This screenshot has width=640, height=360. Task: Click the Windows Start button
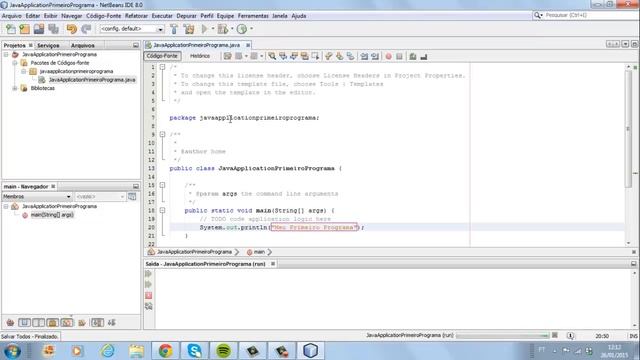point(12,351)
